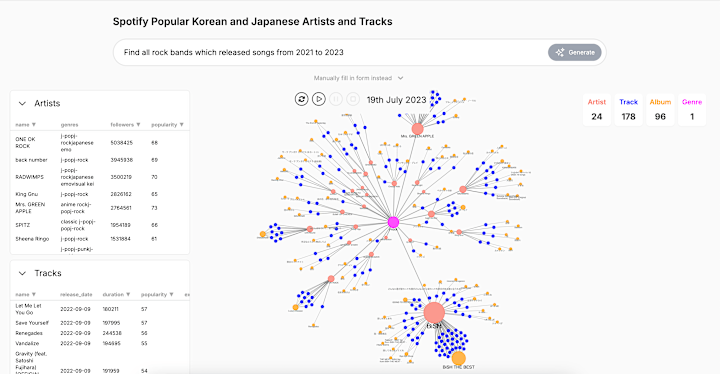Start the timeline animation with play button
Image resolution: width=720 pixels, height=374 pixels.
pos(319,99)
